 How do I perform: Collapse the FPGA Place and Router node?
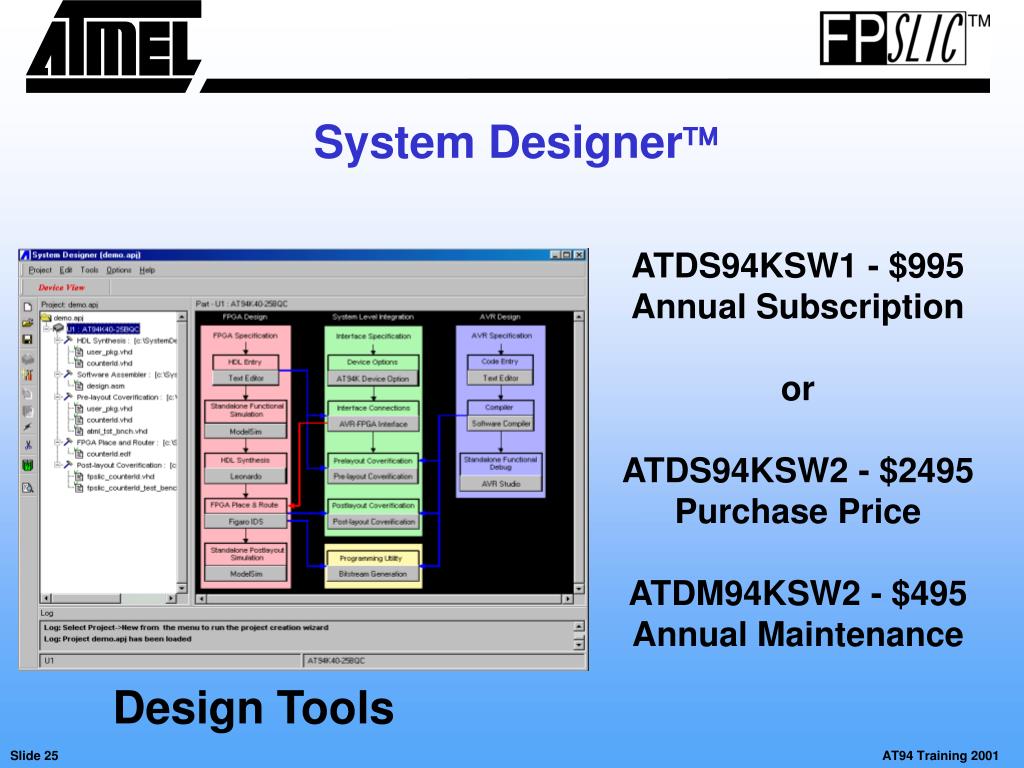(57, 442)
